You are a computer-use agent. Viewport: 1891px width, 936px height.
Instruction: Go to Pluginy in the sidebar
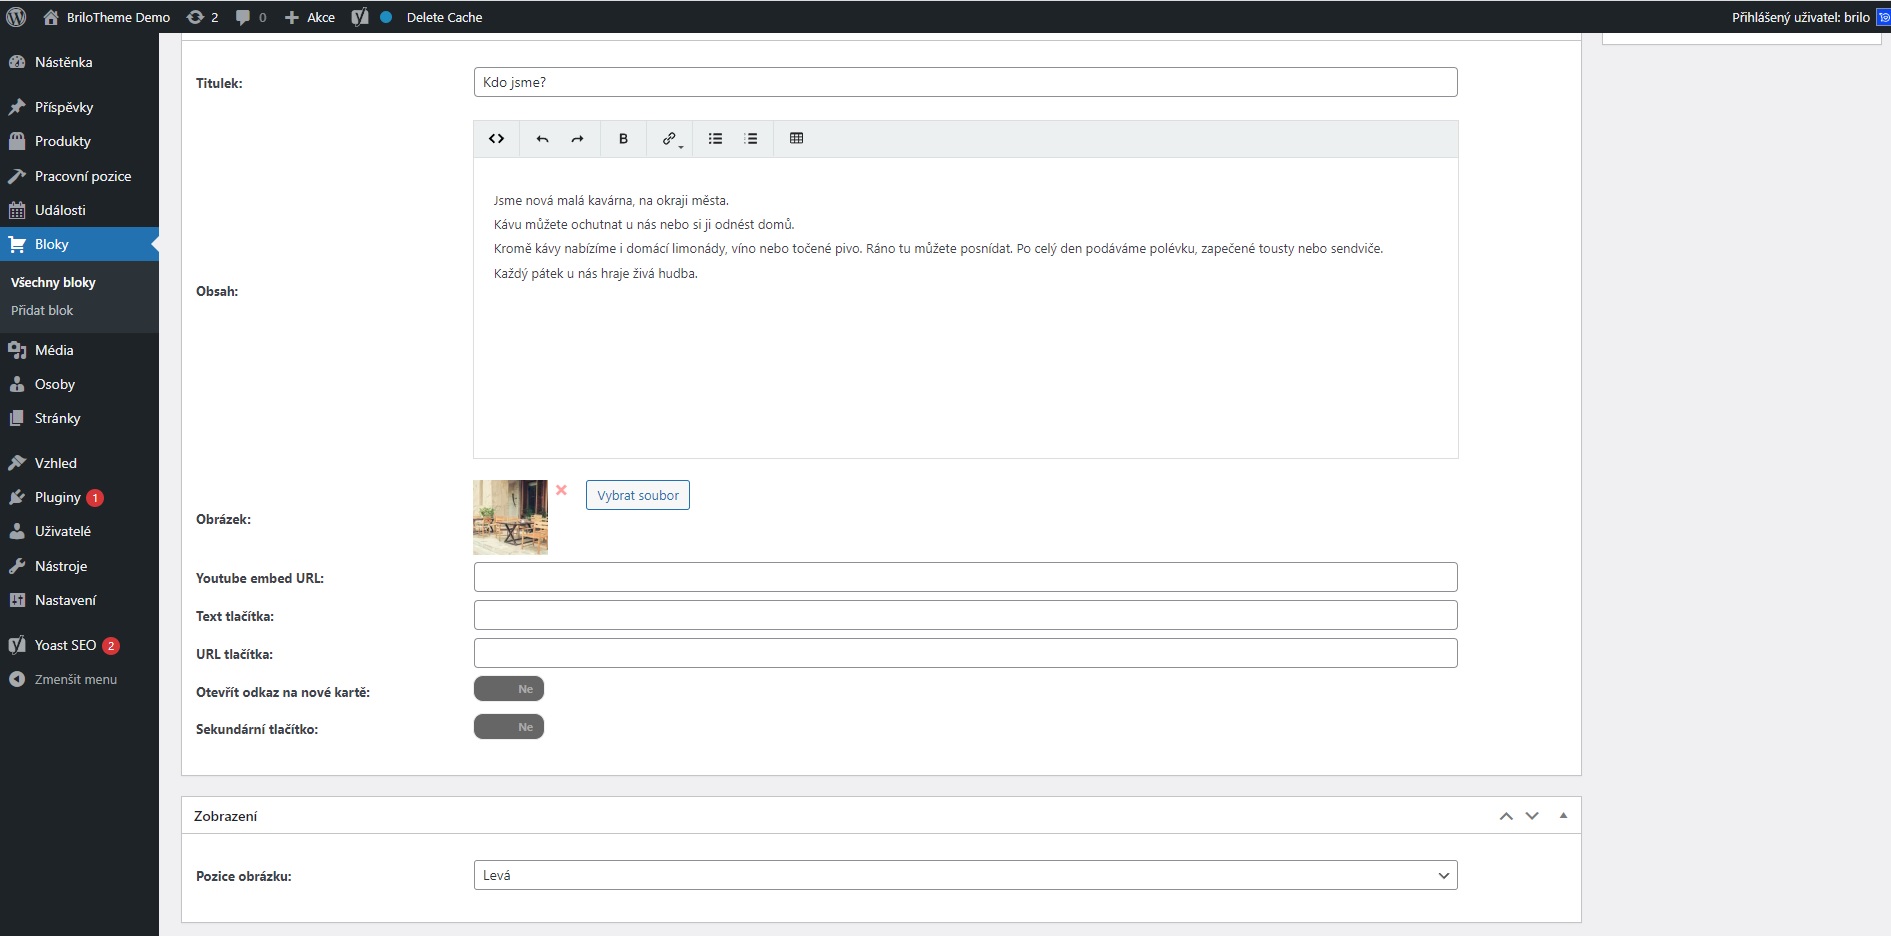(x=57, y=497)
